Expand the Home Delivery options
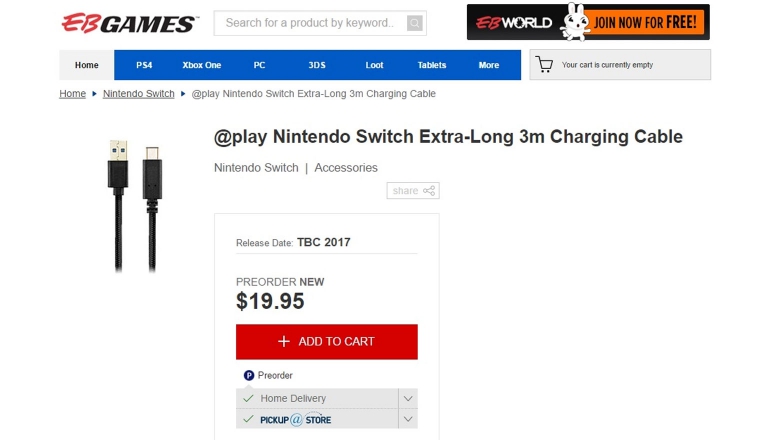The height and width of the screenshot is (440, 770). click(407, 398)
